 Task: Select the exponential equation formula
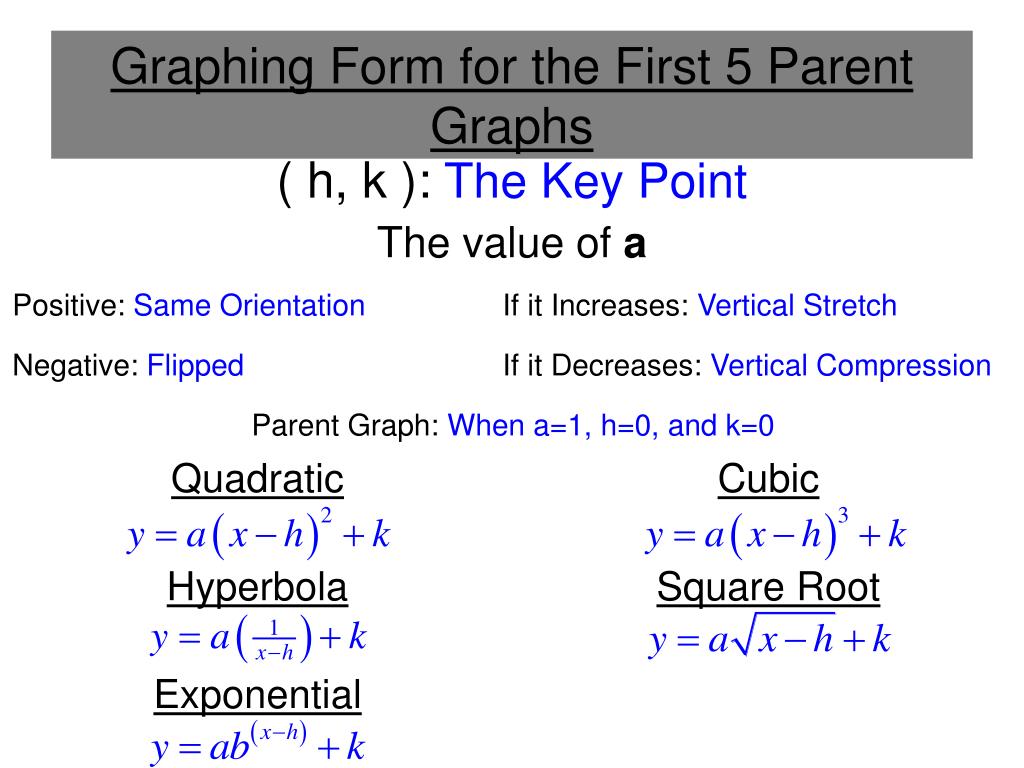(x=258, y=744)
